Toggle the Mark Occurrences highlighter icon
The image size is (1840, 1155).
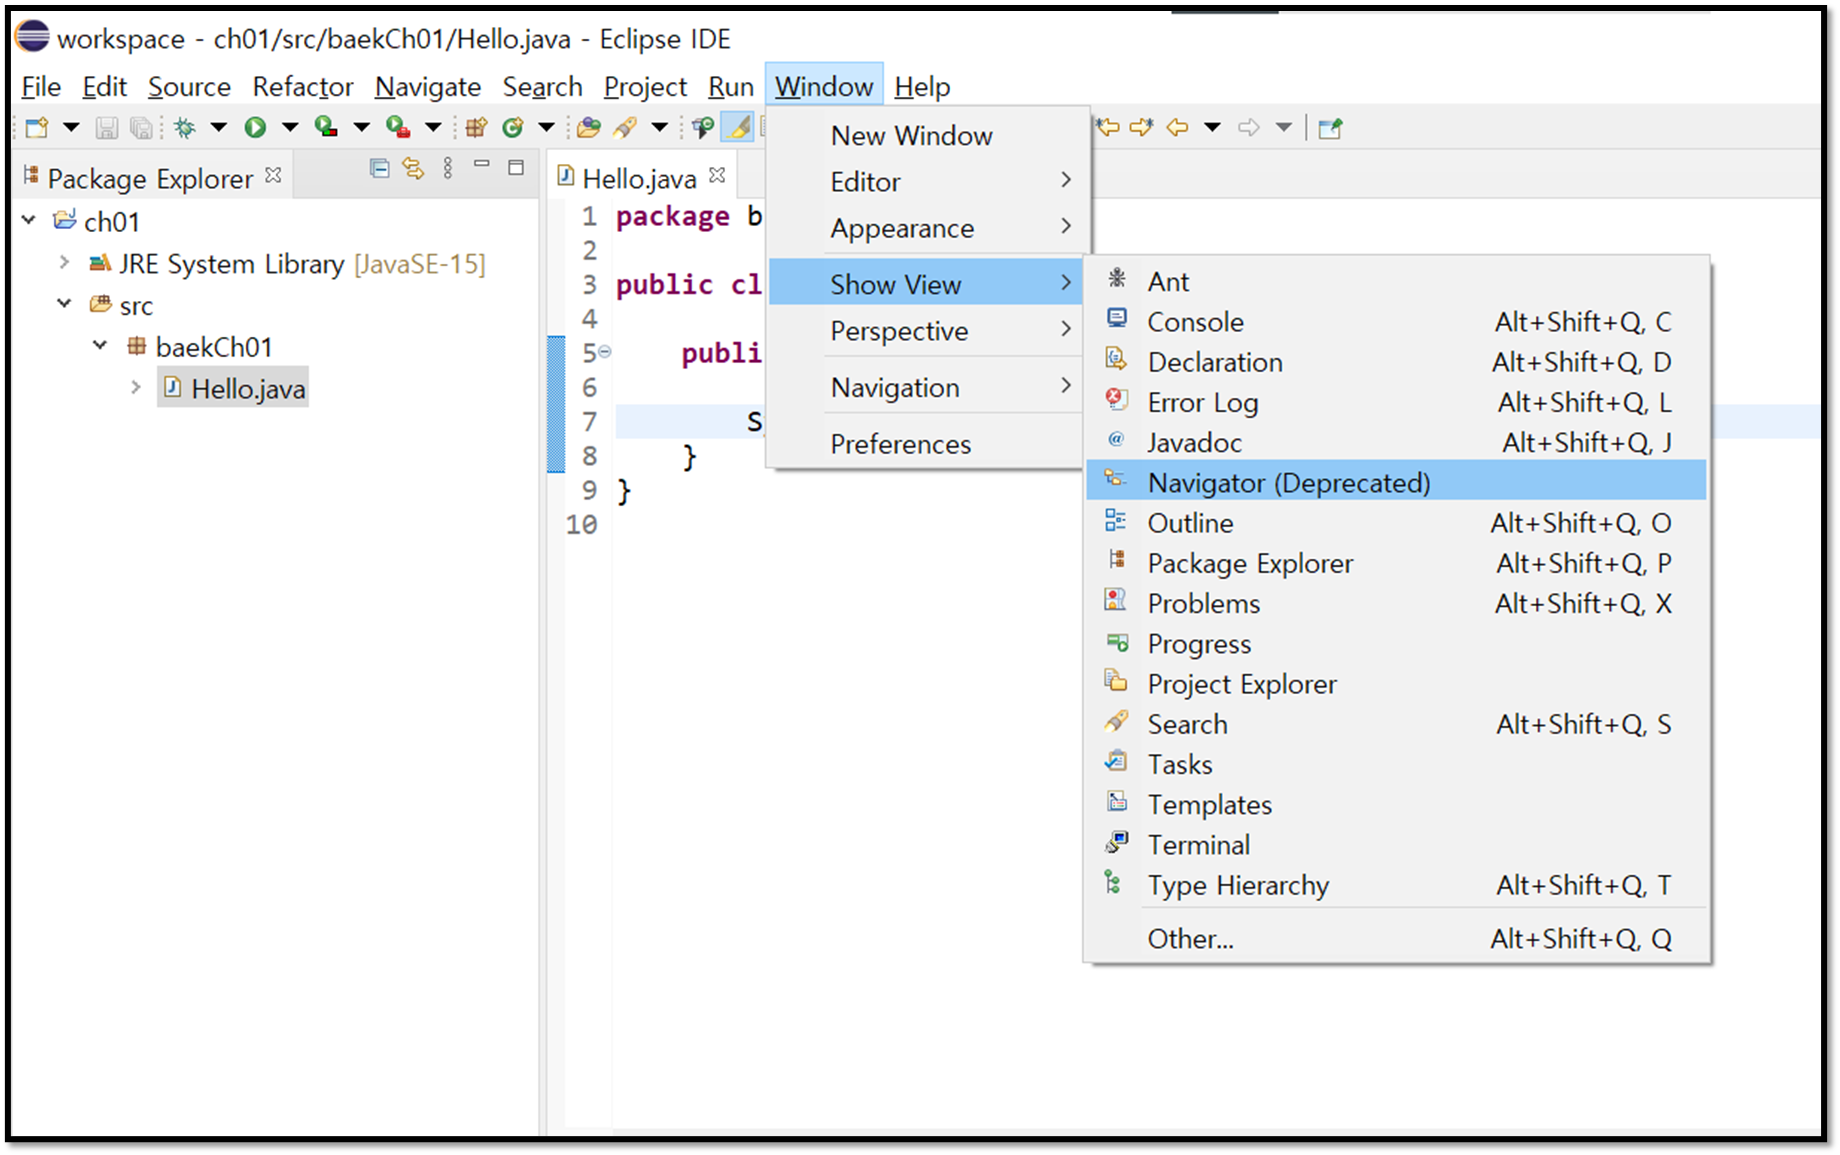point(738,127)
